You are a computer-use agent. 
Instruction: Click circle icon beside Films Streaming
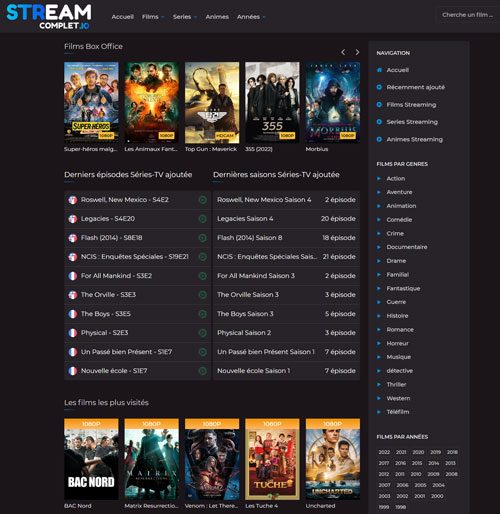(x=379, y=105)
